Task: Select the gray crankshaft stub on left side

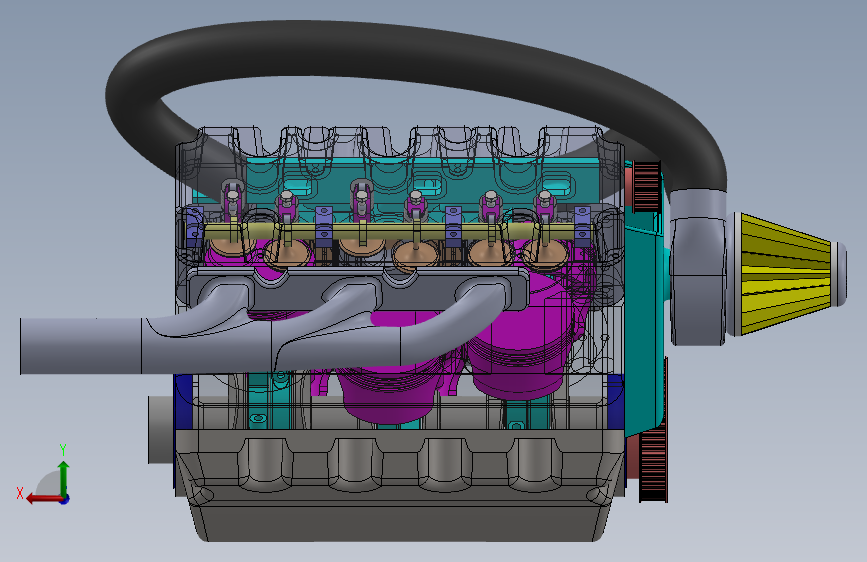Action: pos(161,429)
